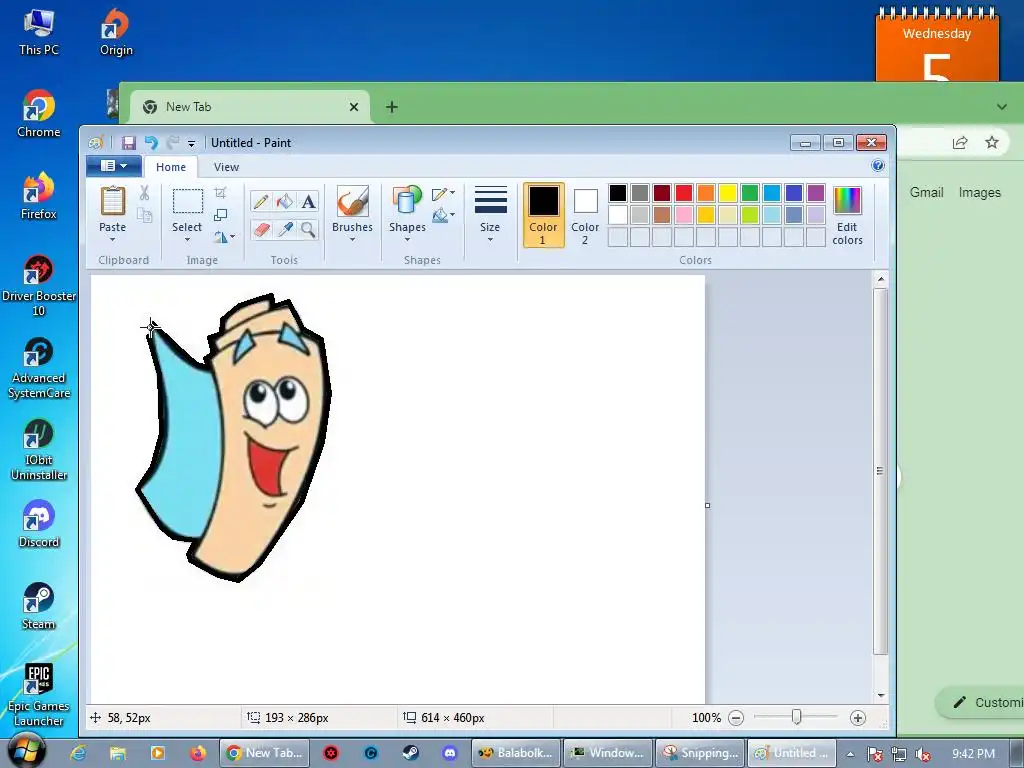The image size is (1024, 768).
Task: Click the Edit colors rainbow icon
Action: click(847, 201)
